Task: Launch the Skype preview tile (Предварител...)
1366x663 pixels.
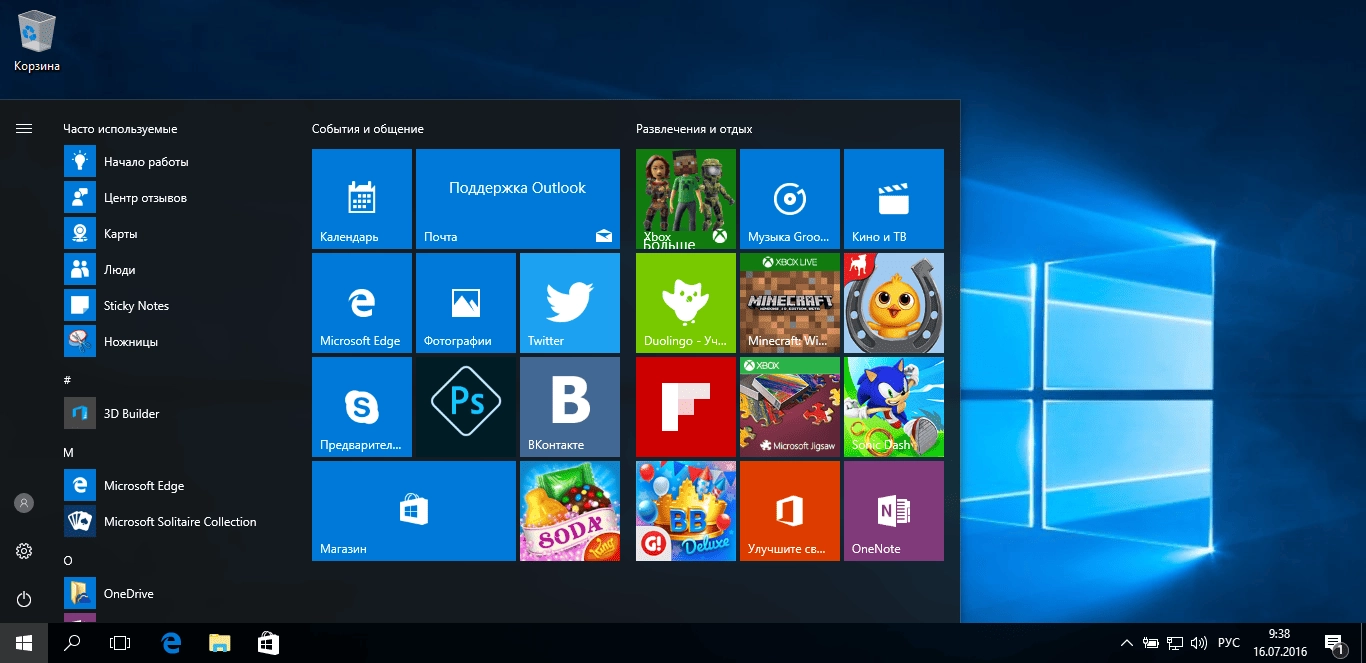Action: click(362, 407)
